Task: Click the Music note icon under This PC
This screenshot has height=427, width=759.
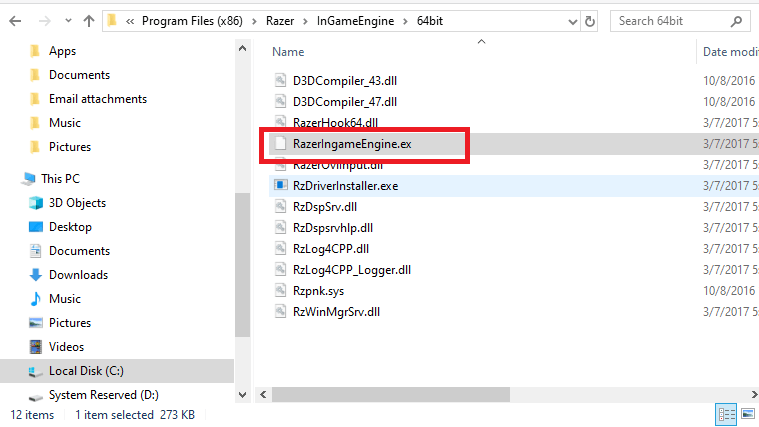Action: [x=35, y=299]
